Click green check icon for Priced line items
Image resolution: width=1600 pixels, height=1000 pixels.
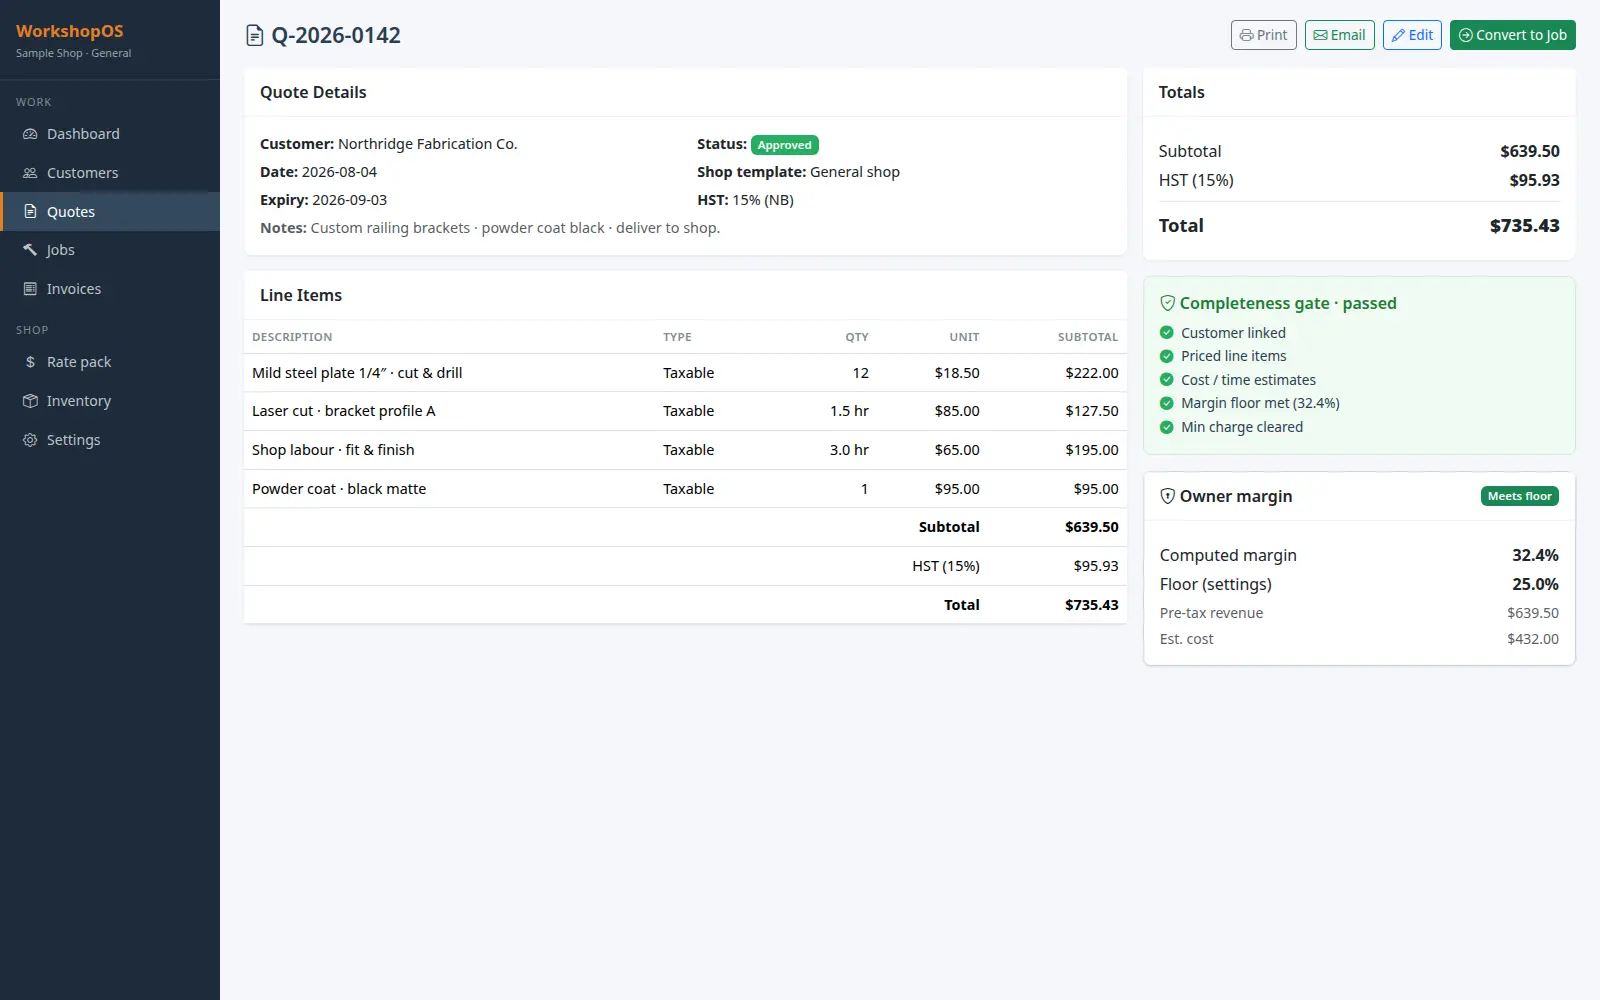coord(1166,356)
